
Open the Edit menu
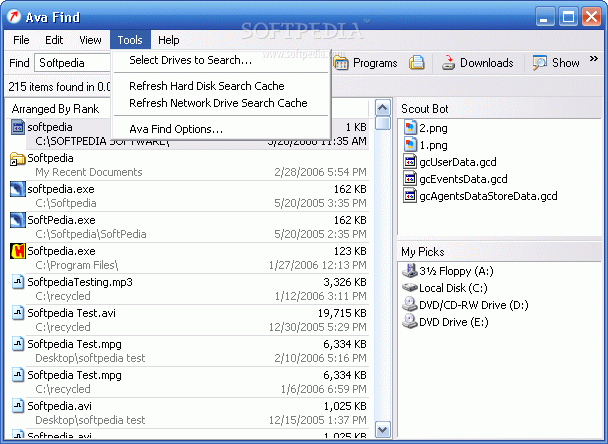[54, 40]
